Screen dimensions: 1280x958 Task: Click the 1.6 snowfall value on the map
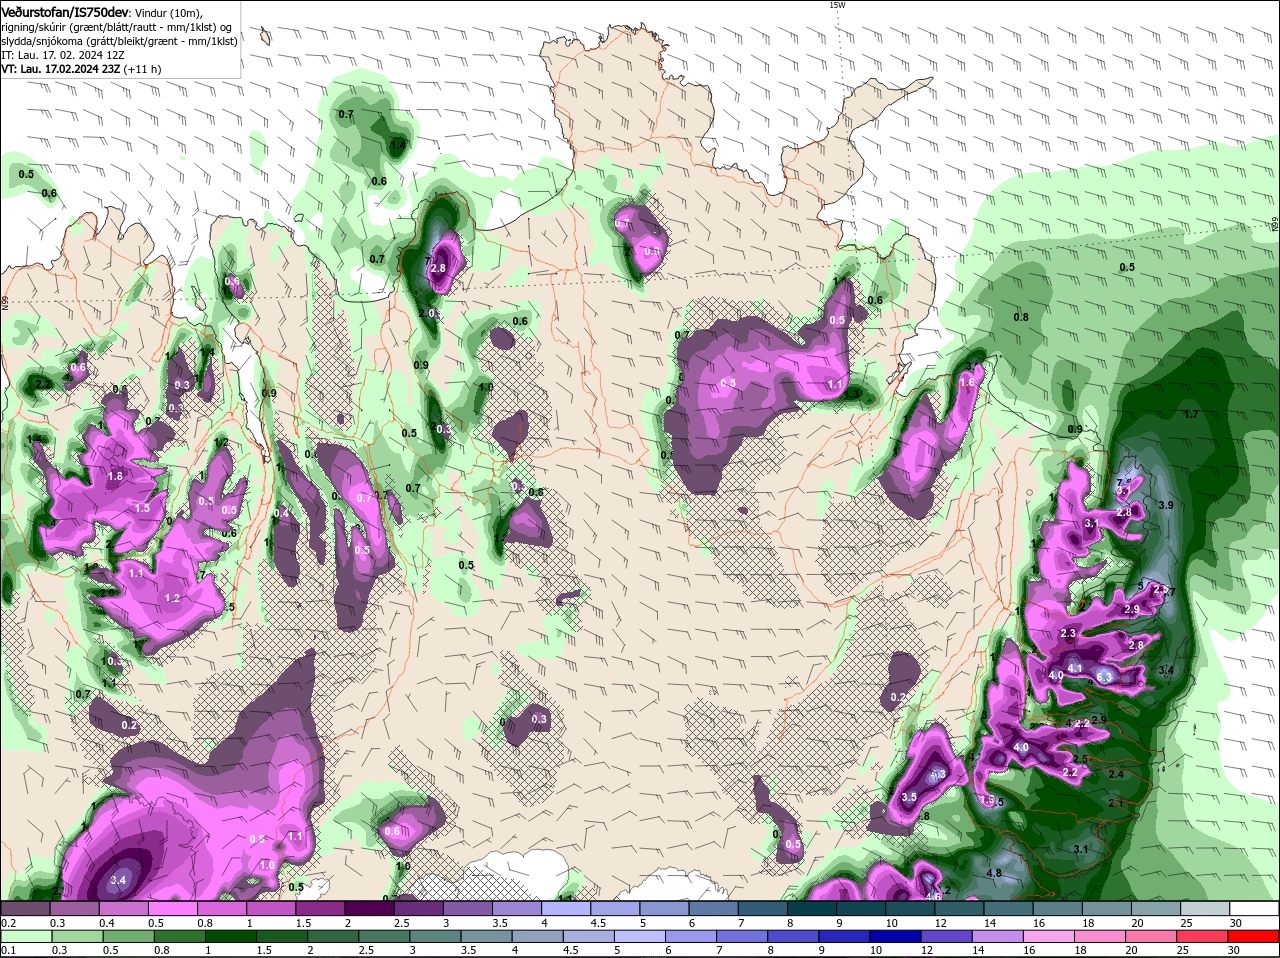[x=966, y=382]
